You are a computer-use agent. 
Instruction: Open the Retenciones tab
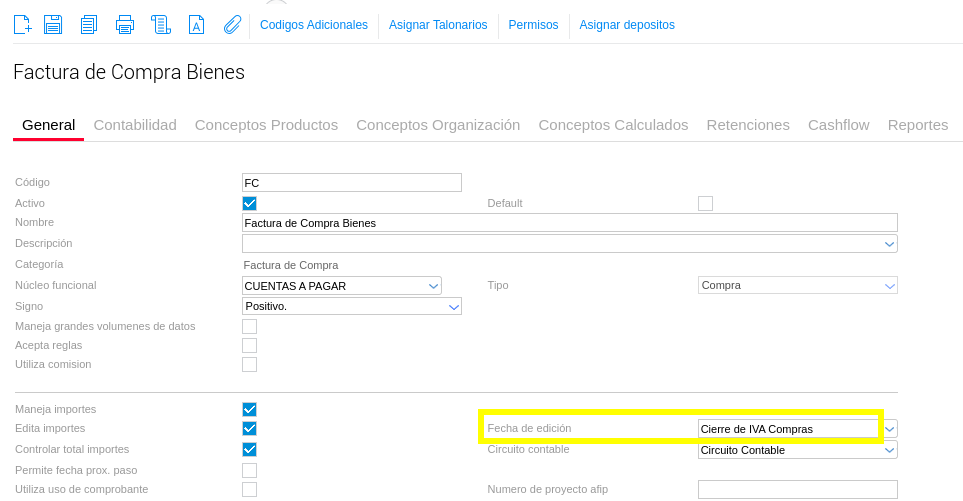748,125
